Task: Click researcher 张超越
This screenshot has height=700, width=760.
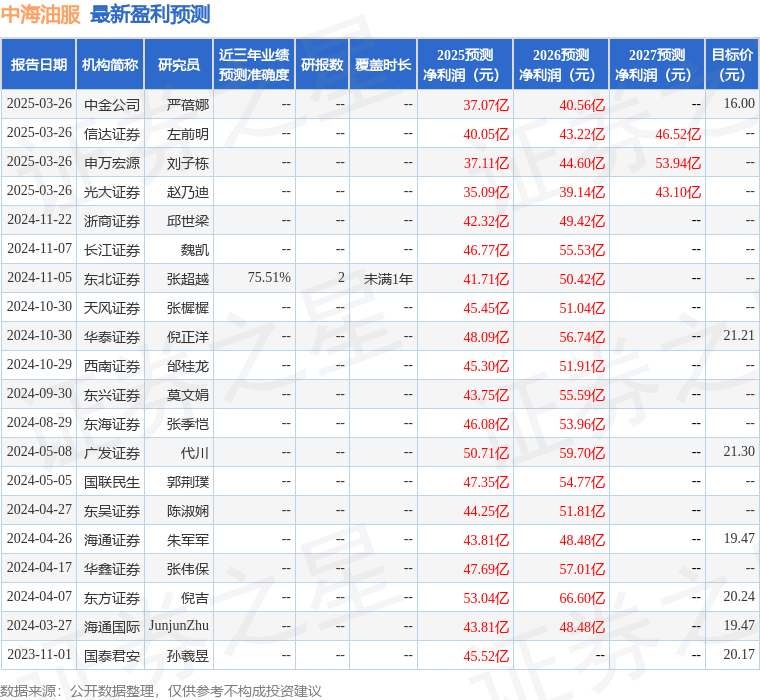Action: 188,279
